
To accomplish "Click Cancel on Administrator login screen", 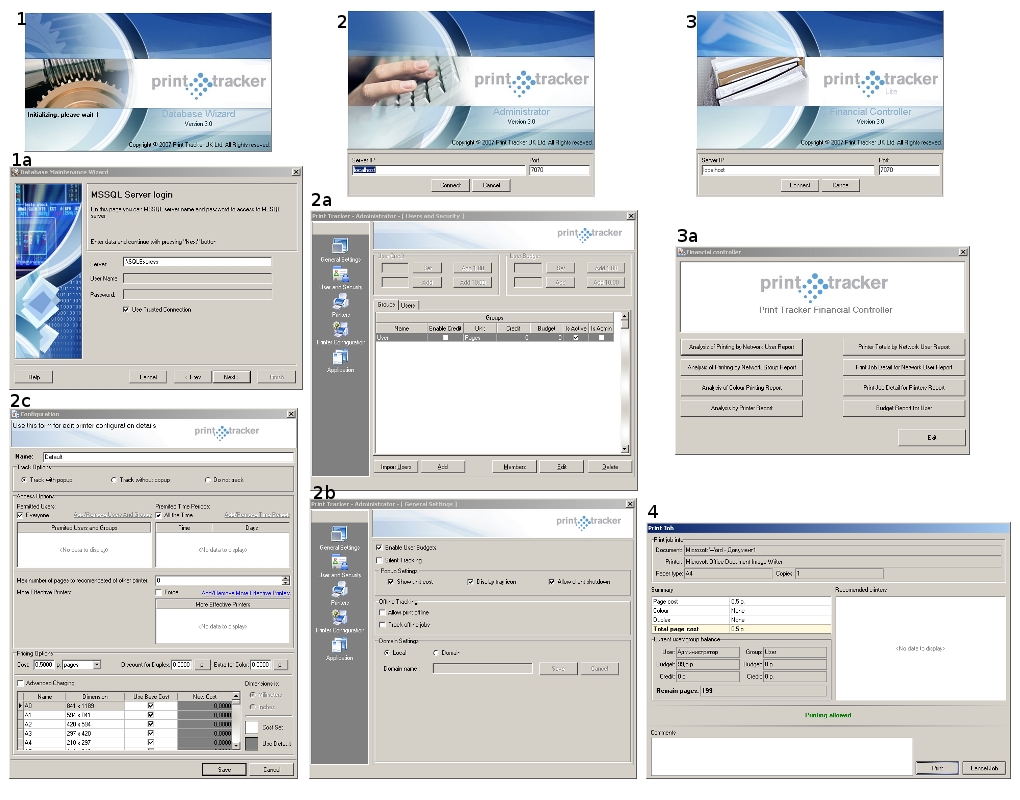I will [492, 185].
